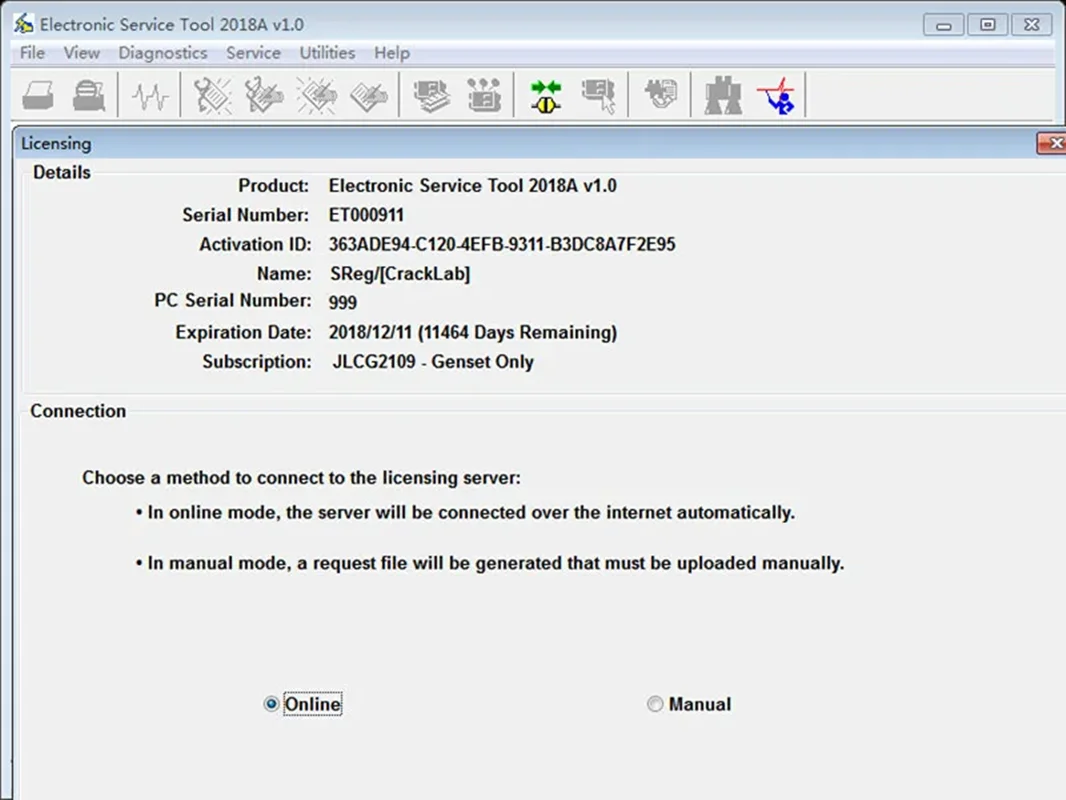Click the binoculars search icon
The image size is (1066, 800).
(723, 96)
